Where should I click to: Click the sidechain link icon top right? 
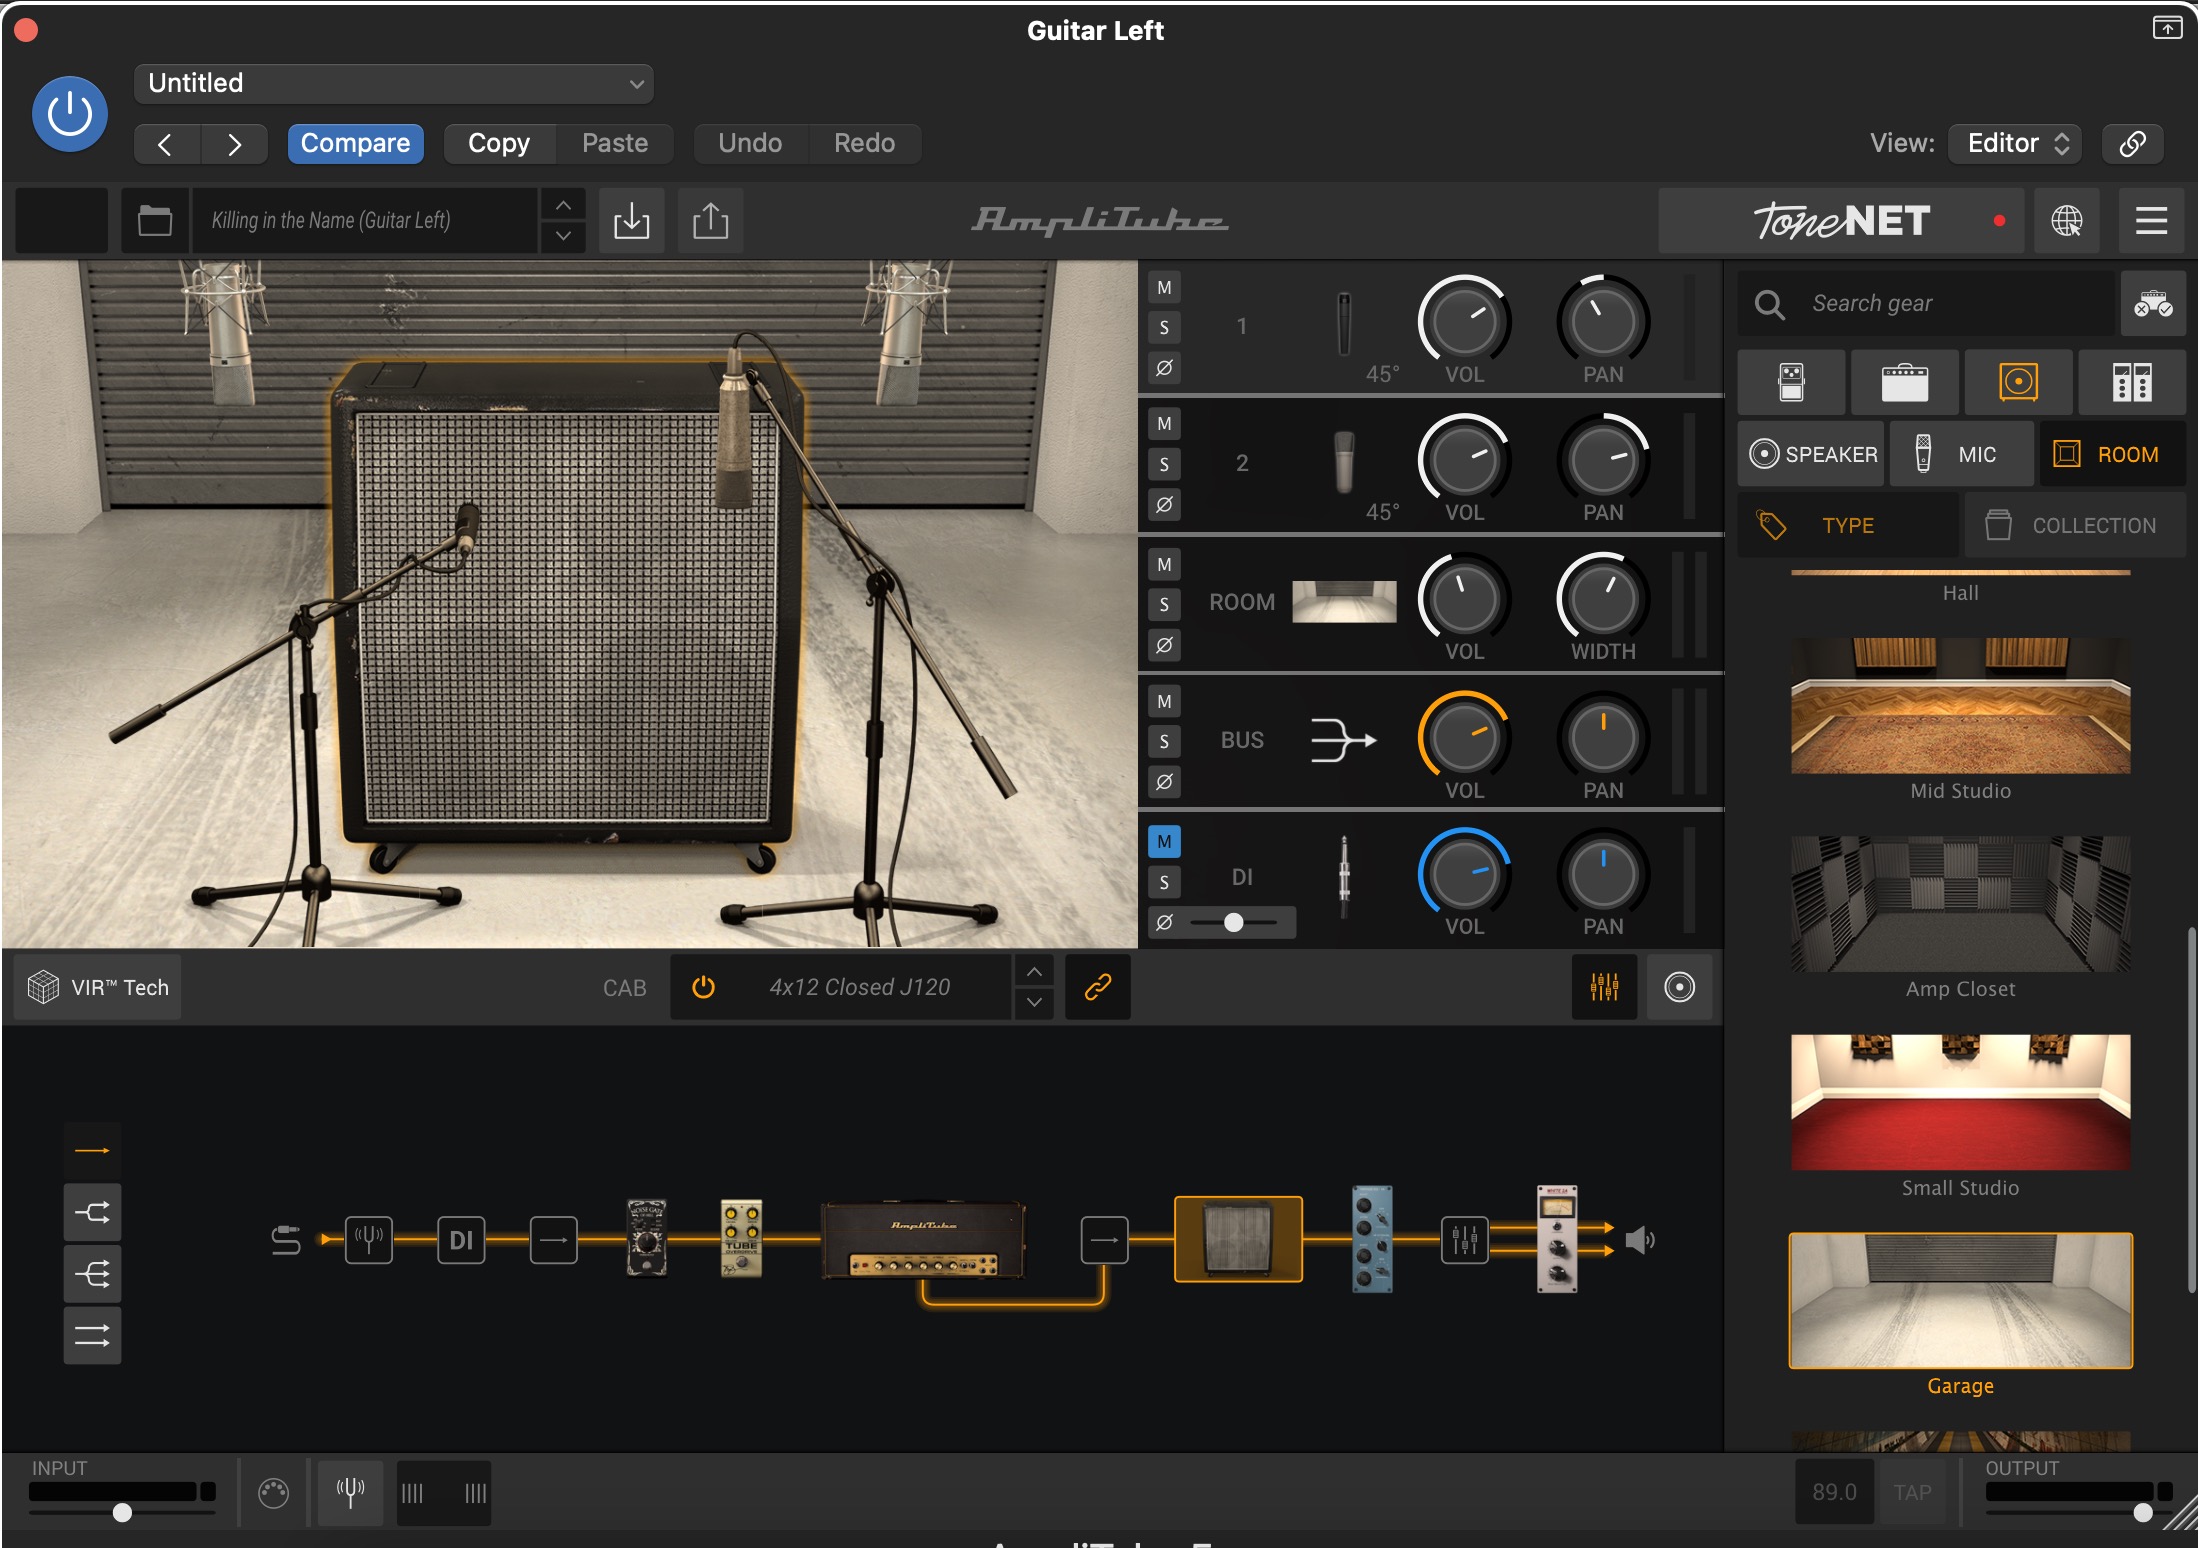pyautogui.click(x=2132, y=143)
